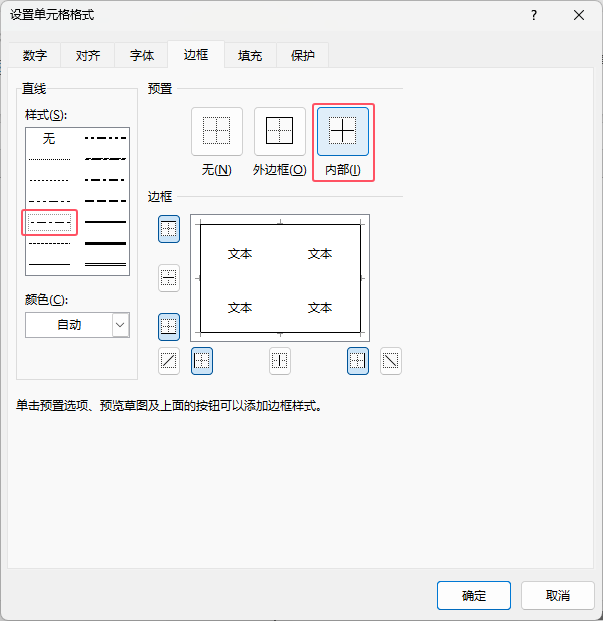Switch to the 保护 tab
The height and width of the screenshot is (621, 603).
[303, 55]
